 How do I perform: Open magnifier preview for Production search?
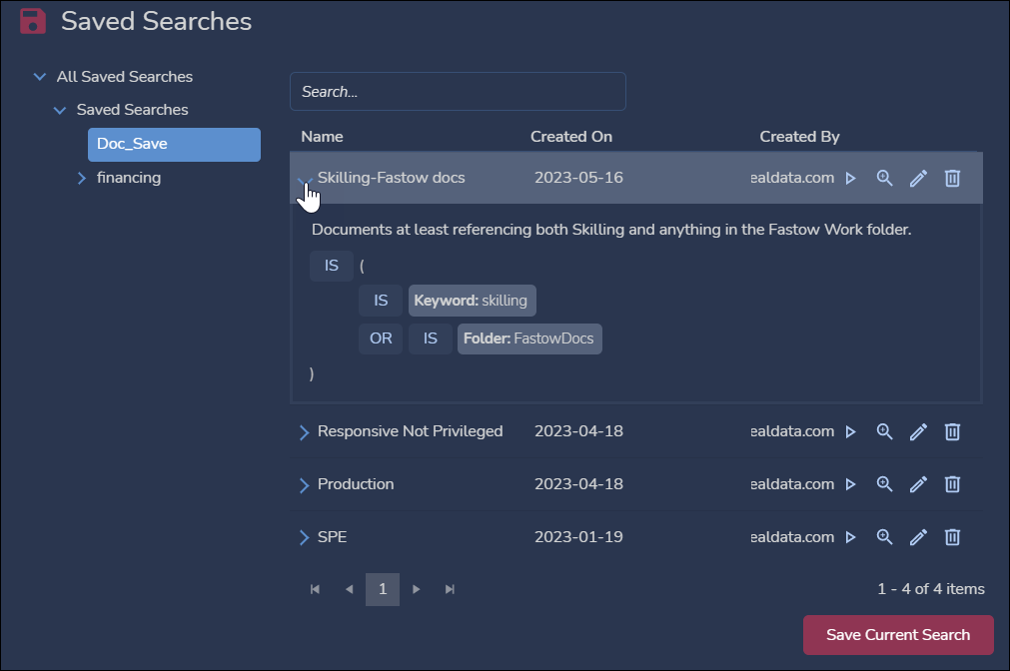coord(884,484)
